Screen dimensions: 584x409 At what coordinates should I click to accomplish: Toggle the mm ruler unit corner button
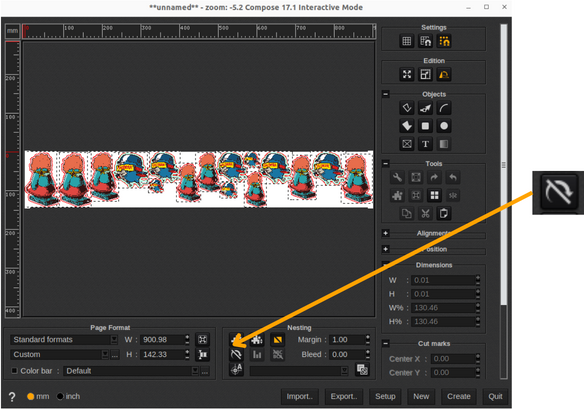point(12,31)
